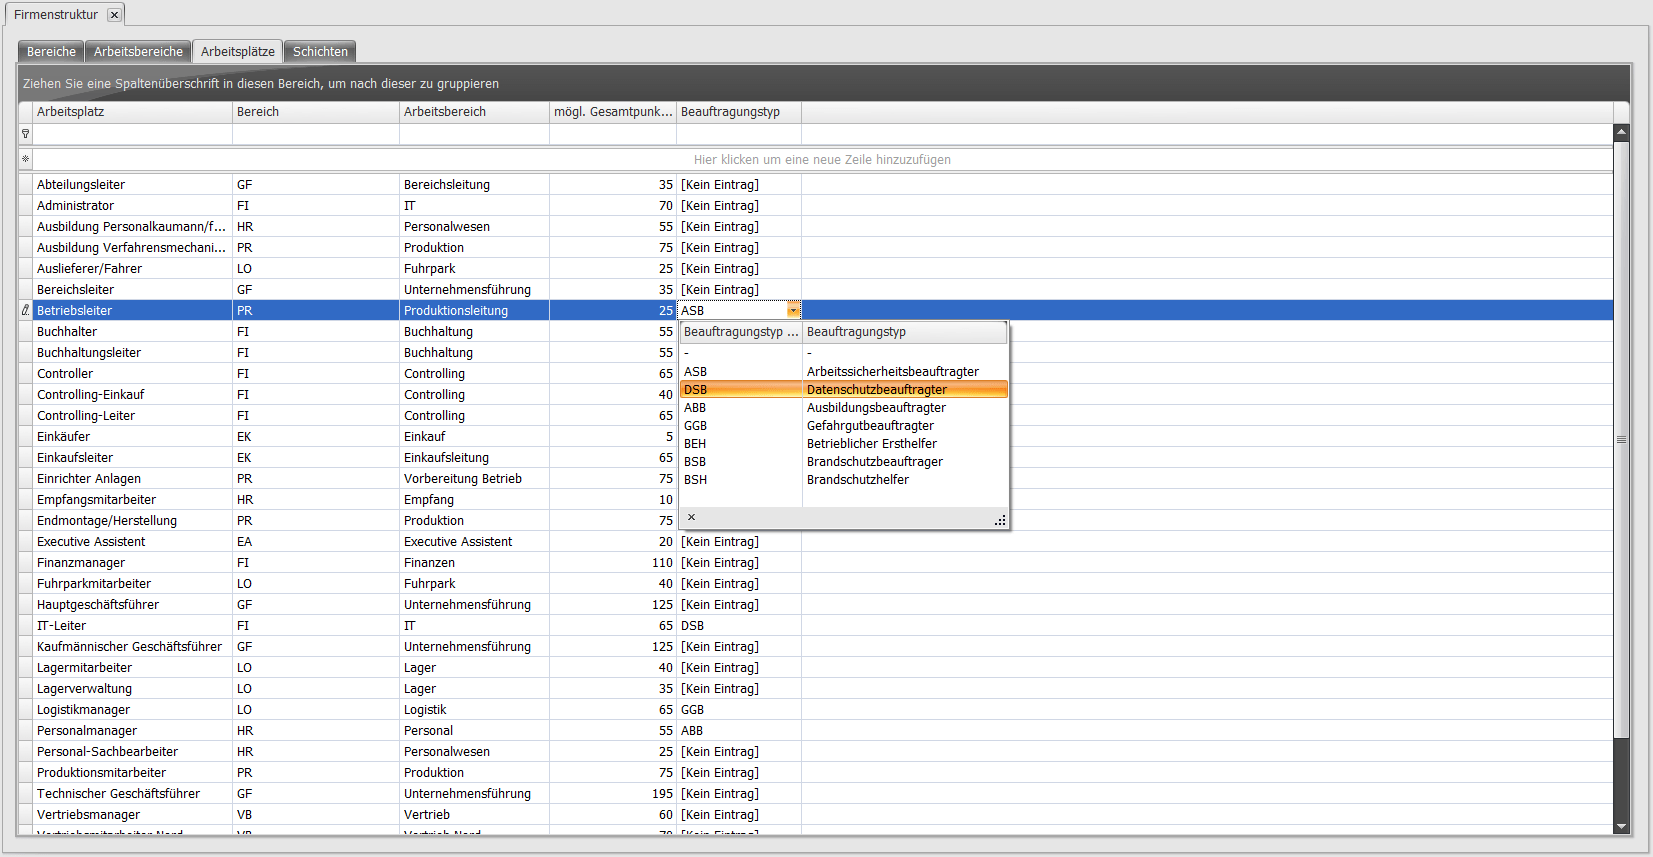Click 'Hier klicken' row to add new line
The width and height of the screenshot is (1653, 857).
[822, 160]
